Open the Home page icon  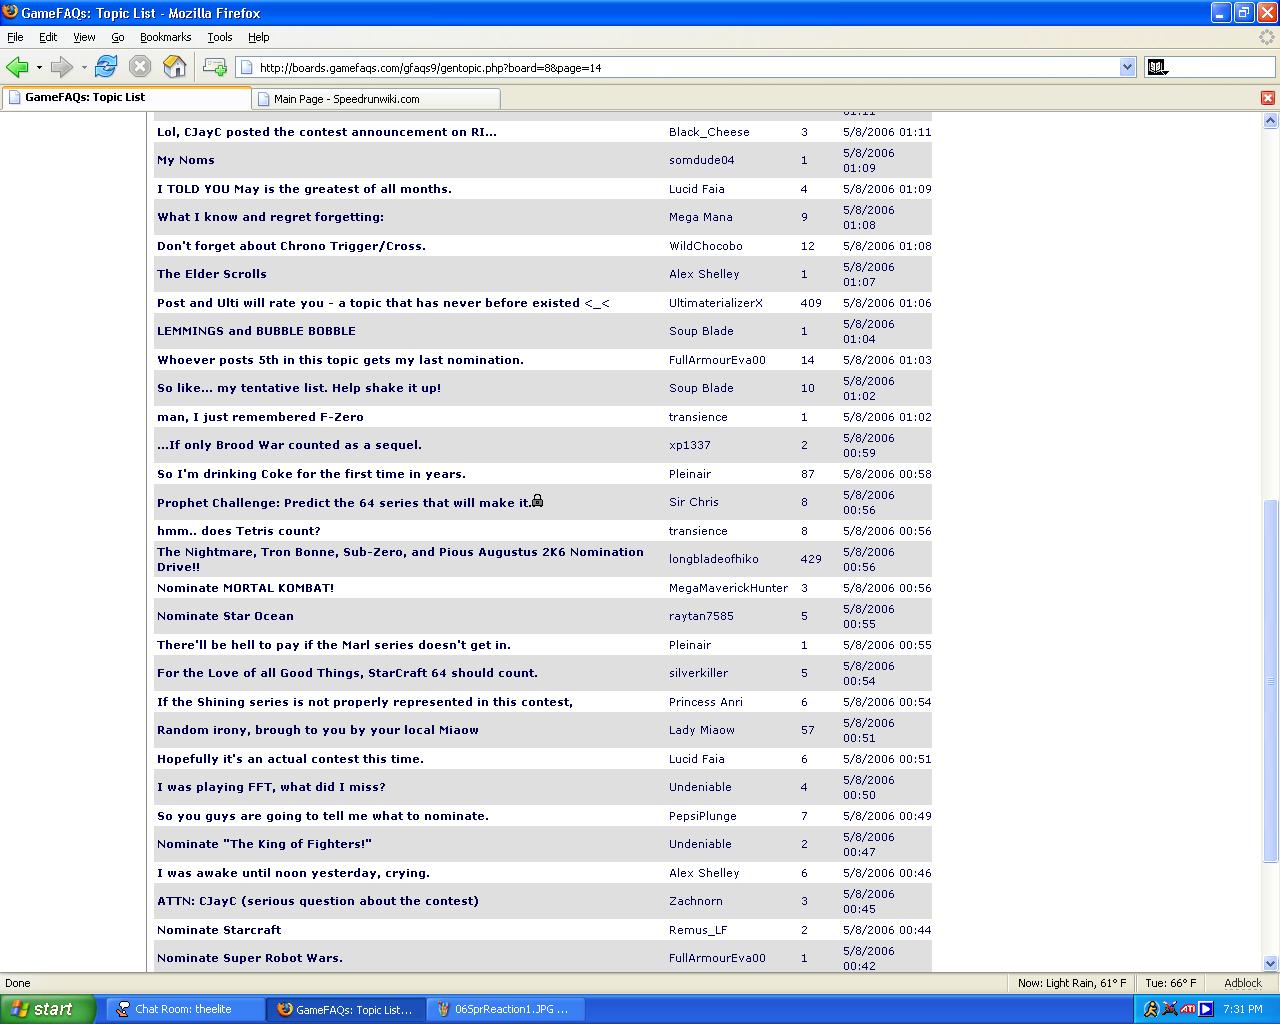[x=175, y=67]
